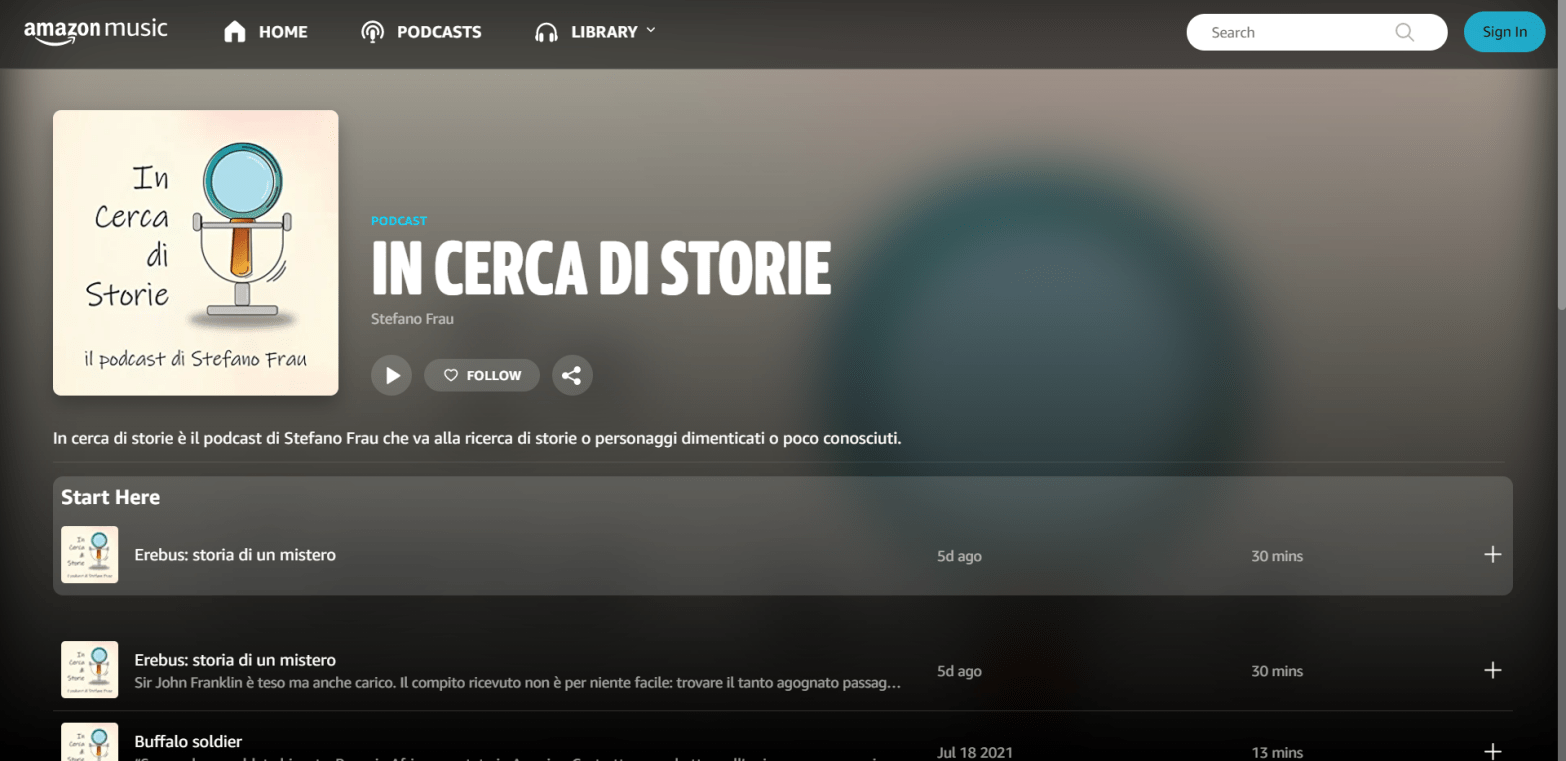Play the In Cerca di Storie podcast
Image resolution: width=1566 pixels, height=761 pixels.
pyautogui.click(x=391, y=376)
